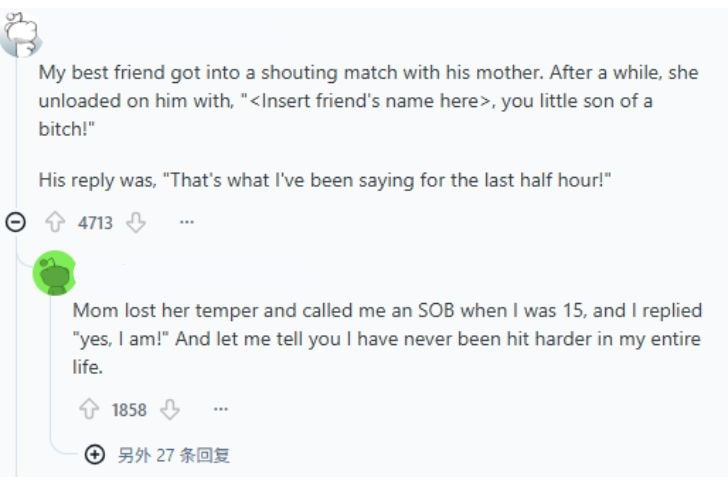Downvote the reply with 1858 points
Image resolution: width=728 pixels, height=485 pixels.
[x=170, y=409]
